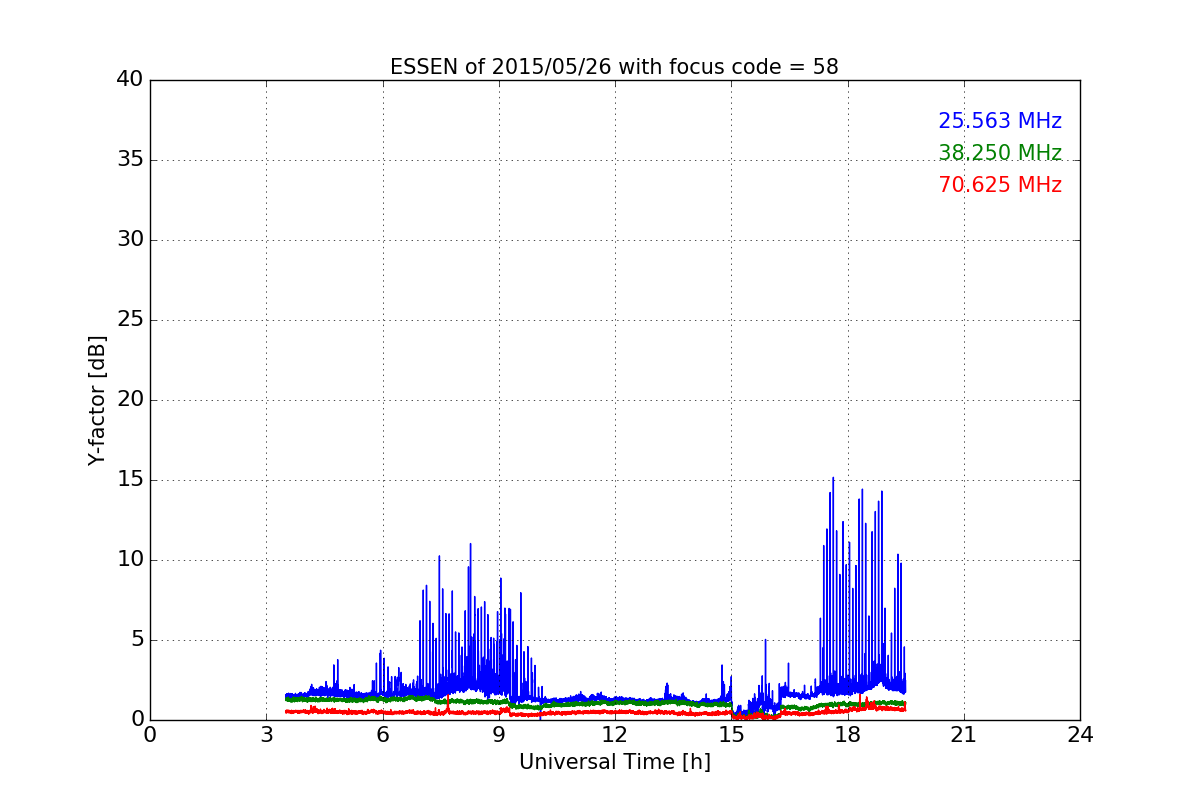Click the 'Y-factor [dB]' axis label
Image resolution: width=1200 pixels, height=800 pixels.
(x=97, y=400)
